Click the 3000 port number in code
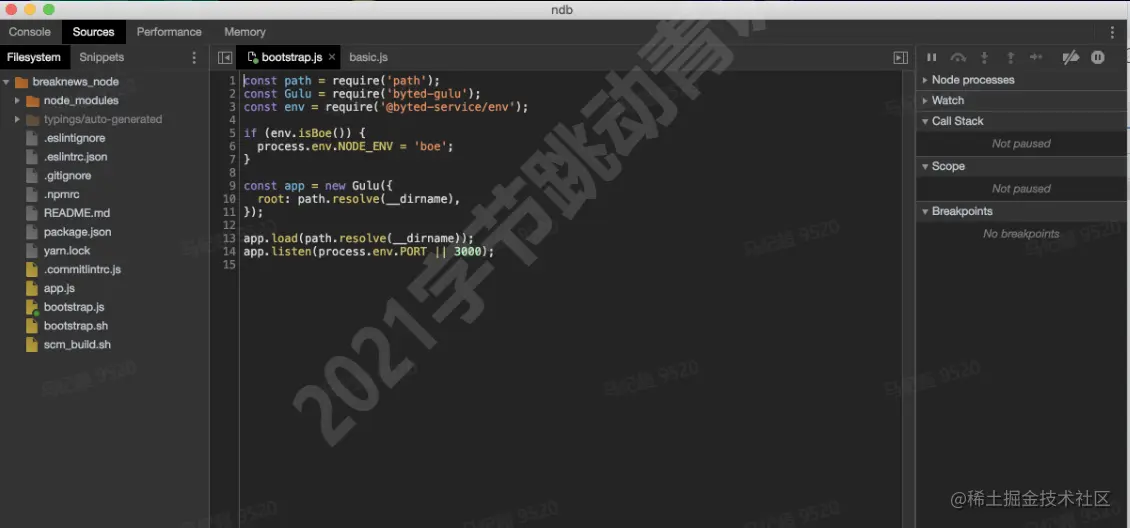The width and height of the screenshot is (1130, 528). click(467, 251)
